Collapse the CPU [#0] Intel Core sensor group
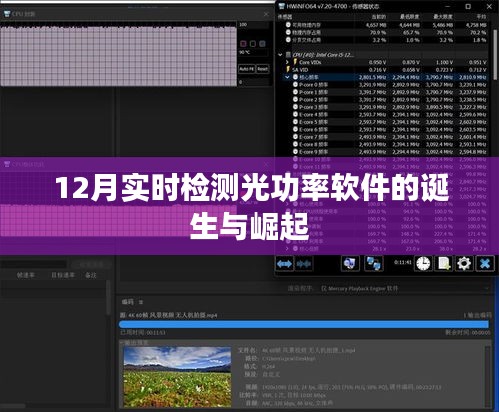The image size is (499, 412). tap(280, 55)
